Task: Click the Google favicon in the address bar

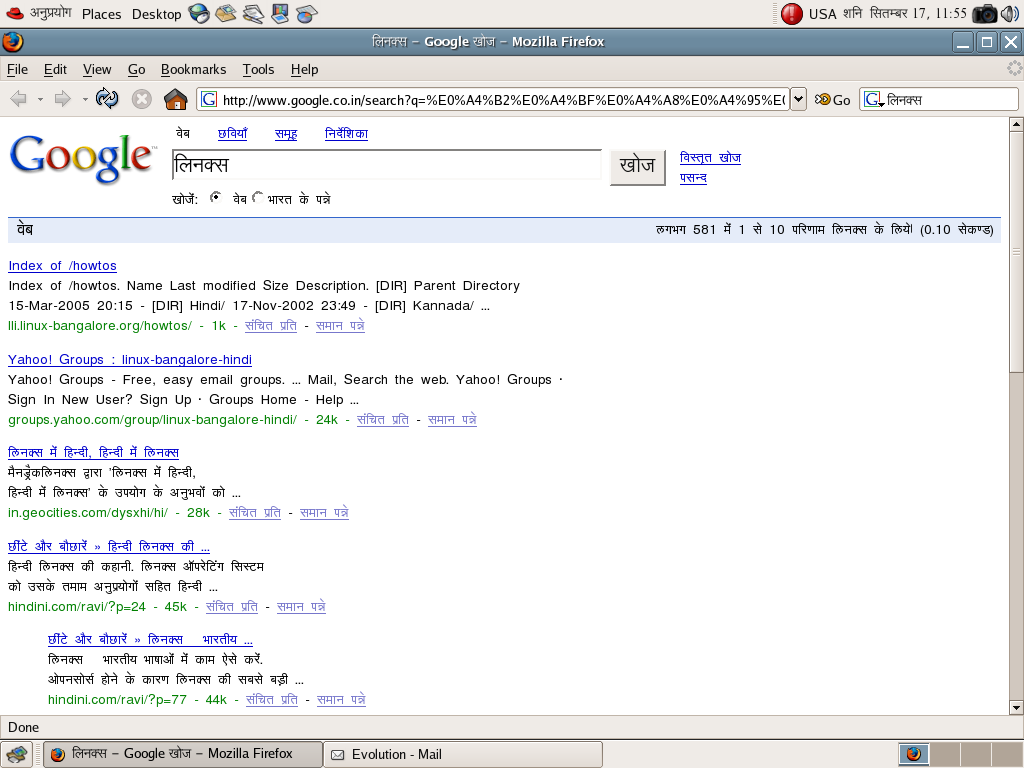Action: 208,99
